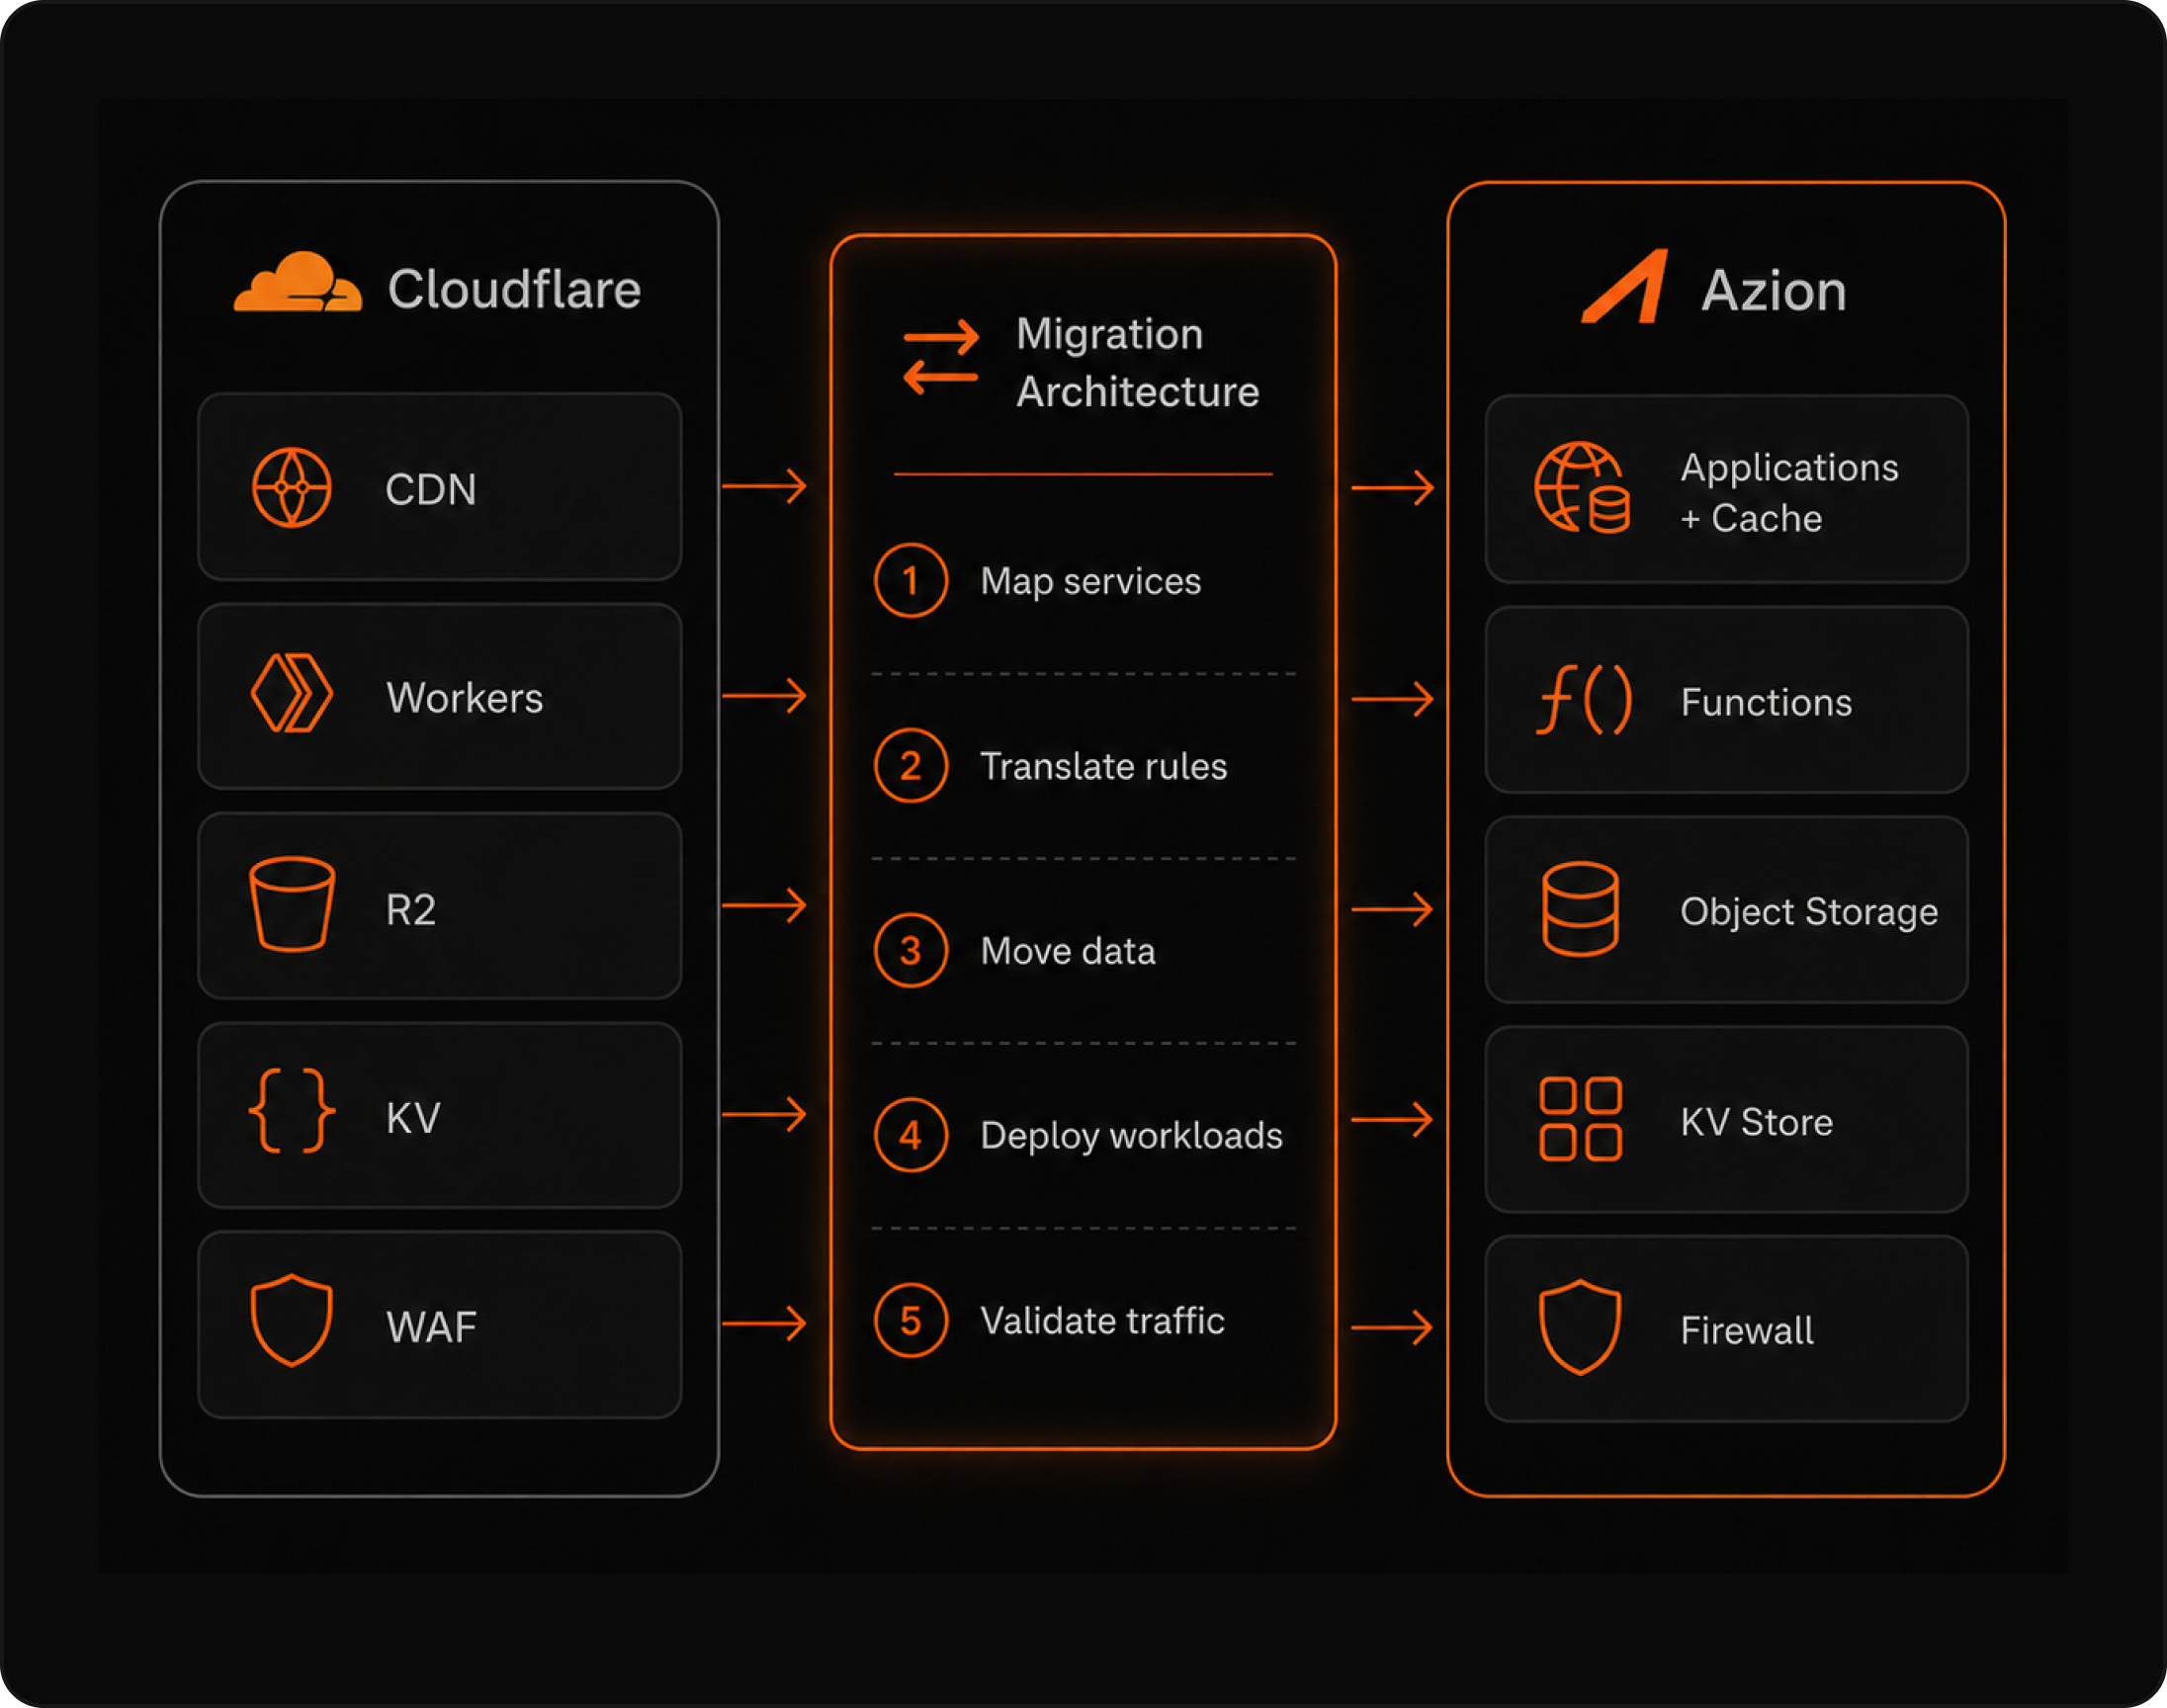Click the Azion heading text
The width and height of the screenshot is (2167, 1708).
pos(1774,291)
